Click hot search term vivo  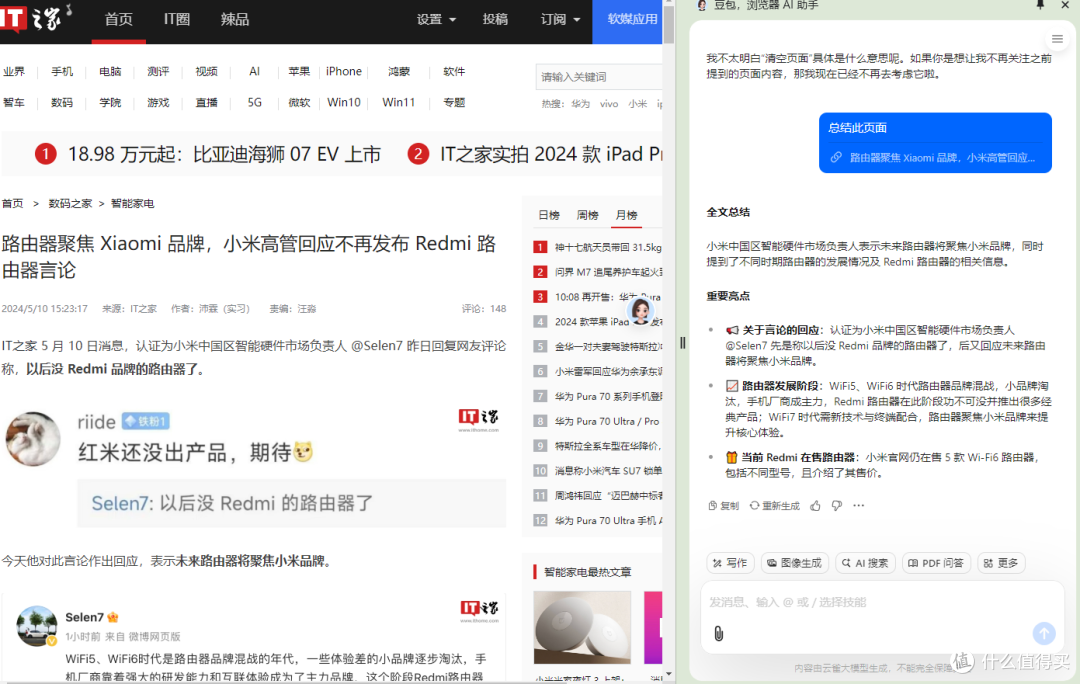609,103
